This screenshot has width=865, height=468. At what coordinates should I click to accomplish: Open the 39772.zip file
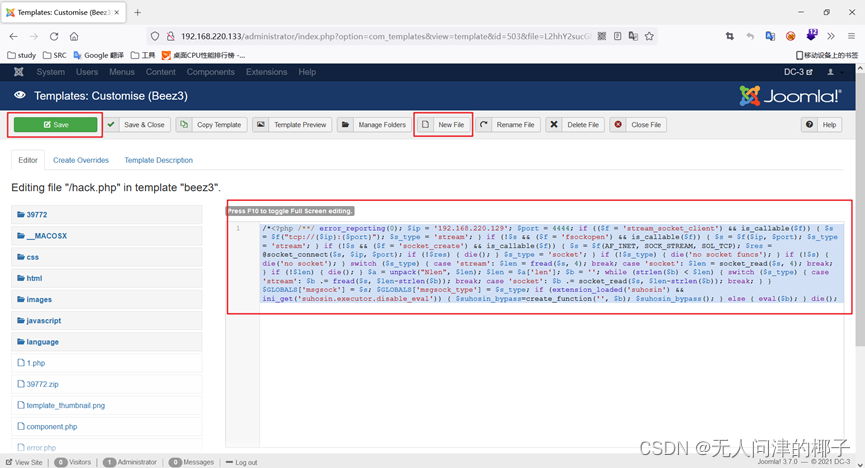coord(106,384)
